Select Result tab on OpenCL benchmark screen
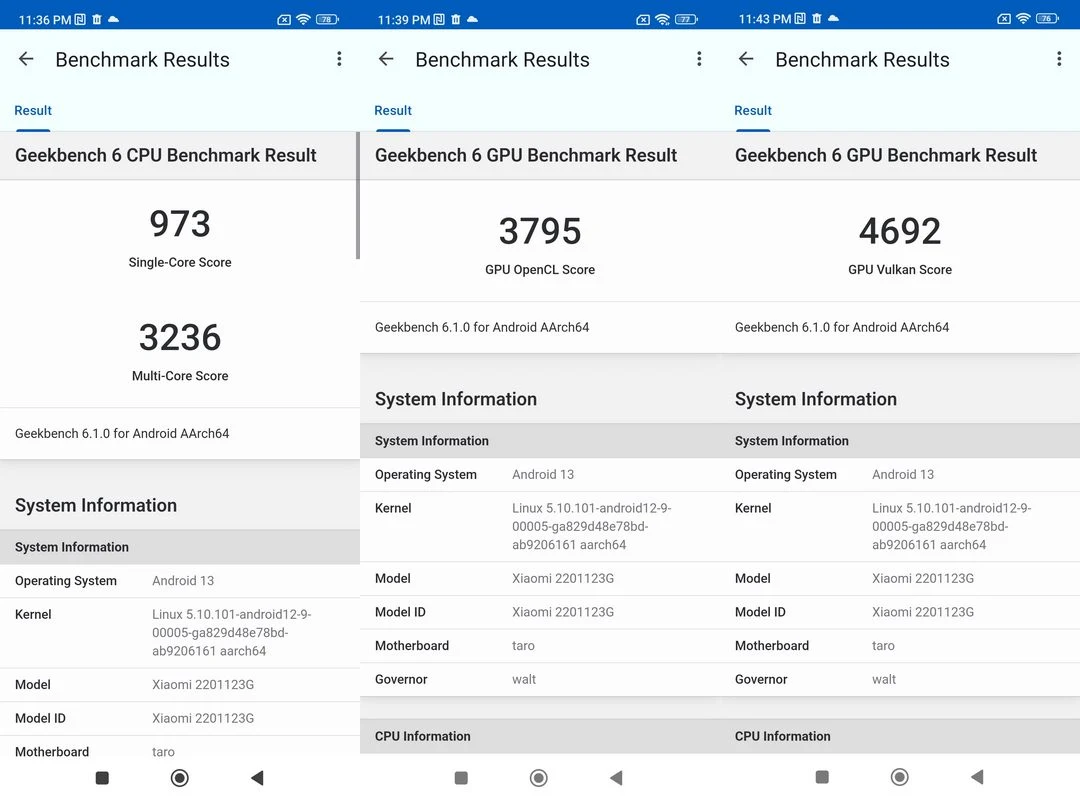1080x800 pixels. [x=393, y=111]
